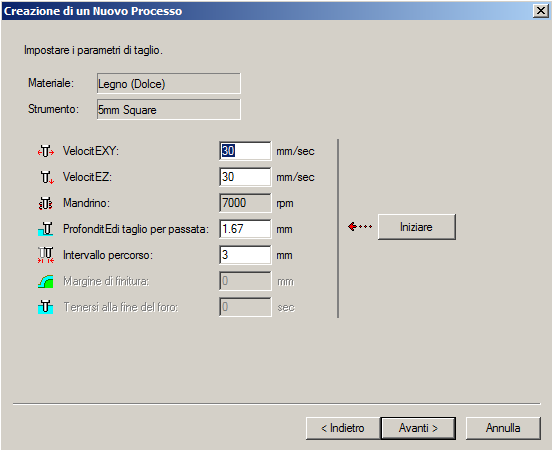Click the Margine di finitura field

coord(245,281)
